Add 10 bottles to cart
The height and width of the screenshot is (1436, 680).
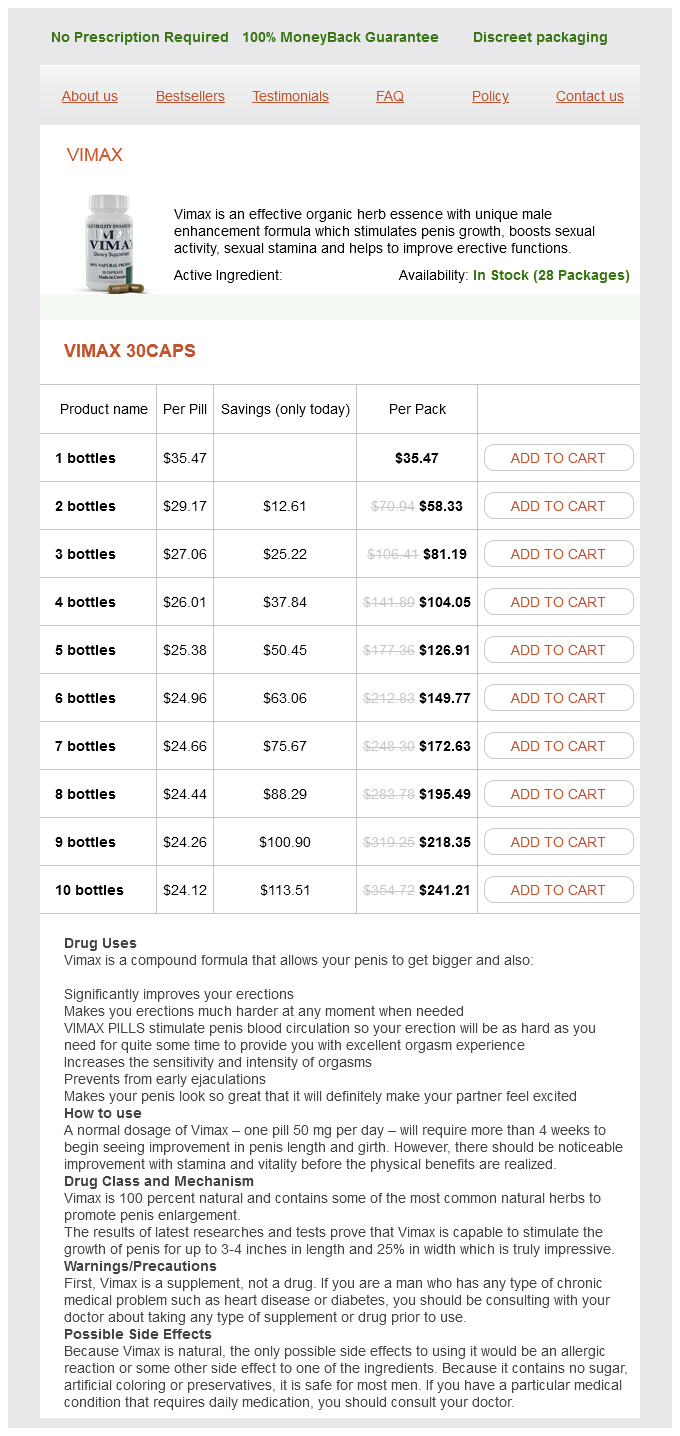(x=558, y=890)
